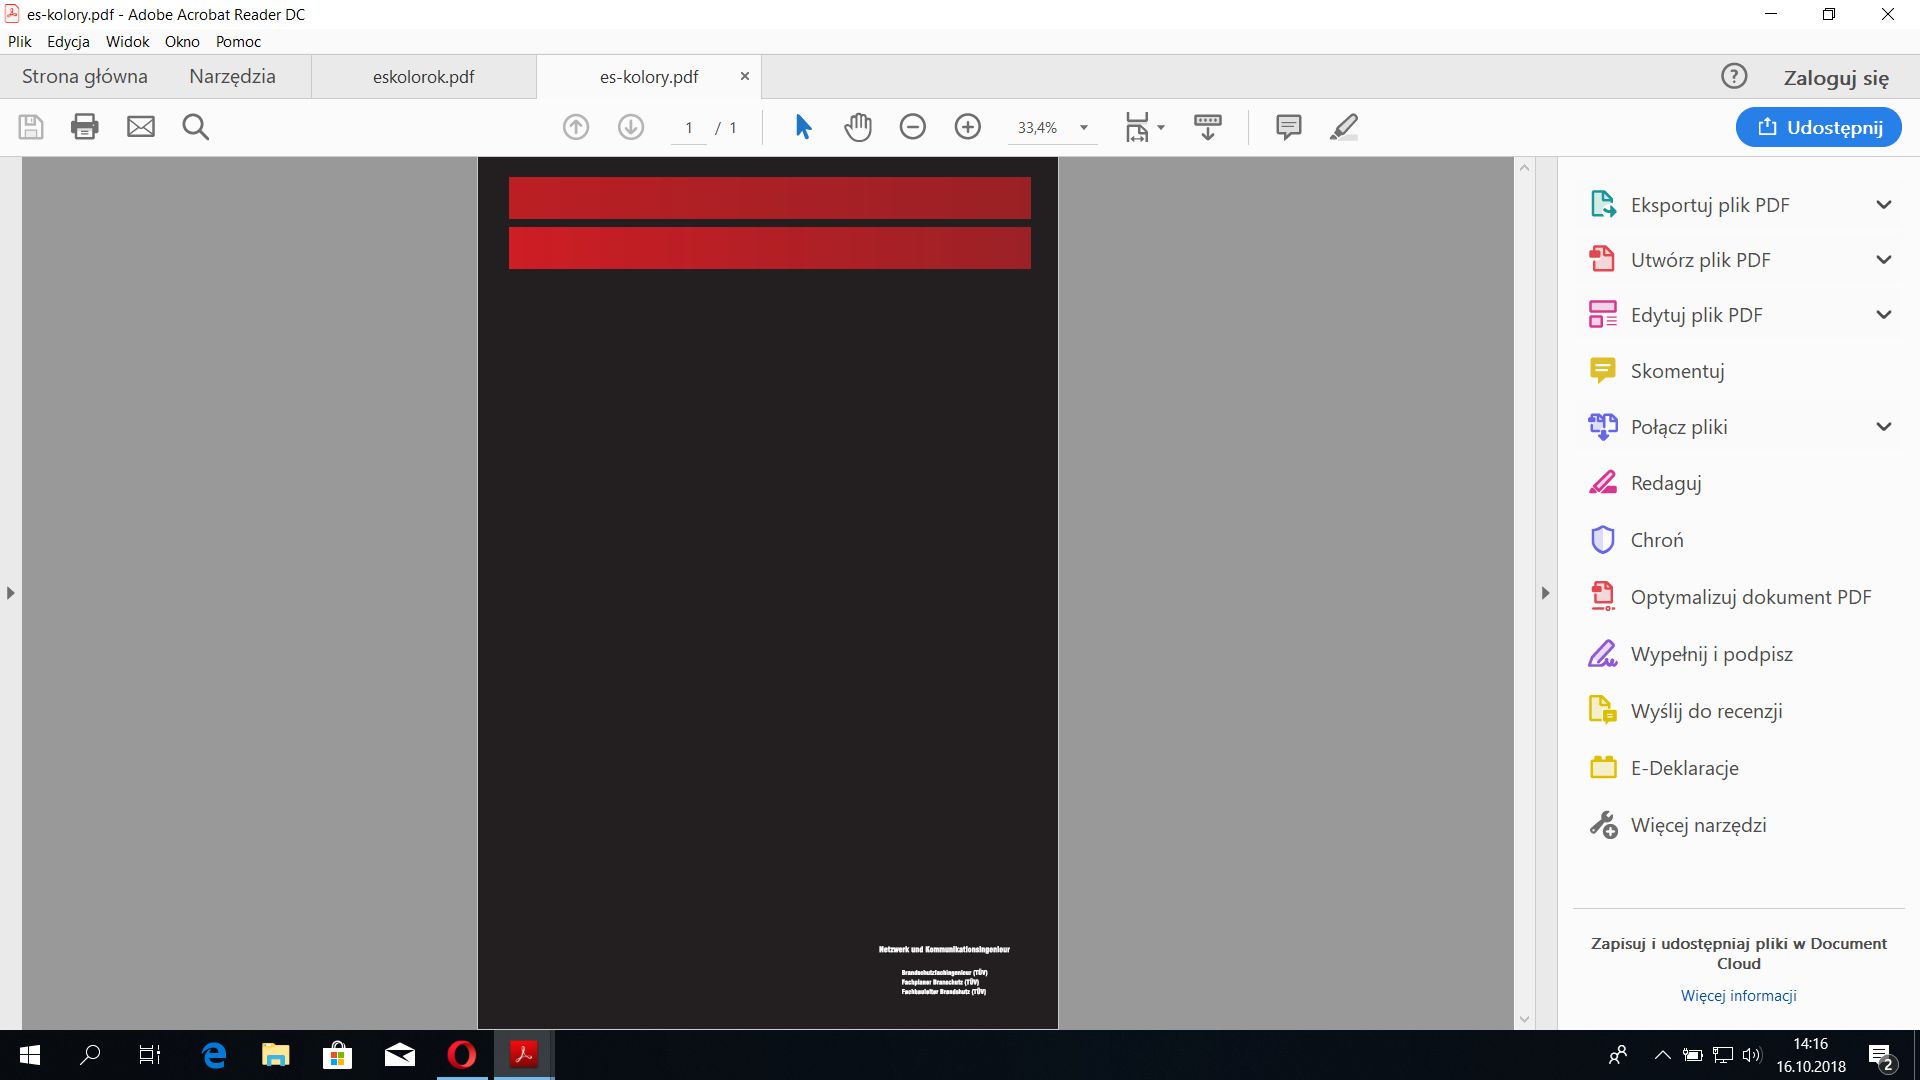Collapse the right tools pane

pos(1545,593)
